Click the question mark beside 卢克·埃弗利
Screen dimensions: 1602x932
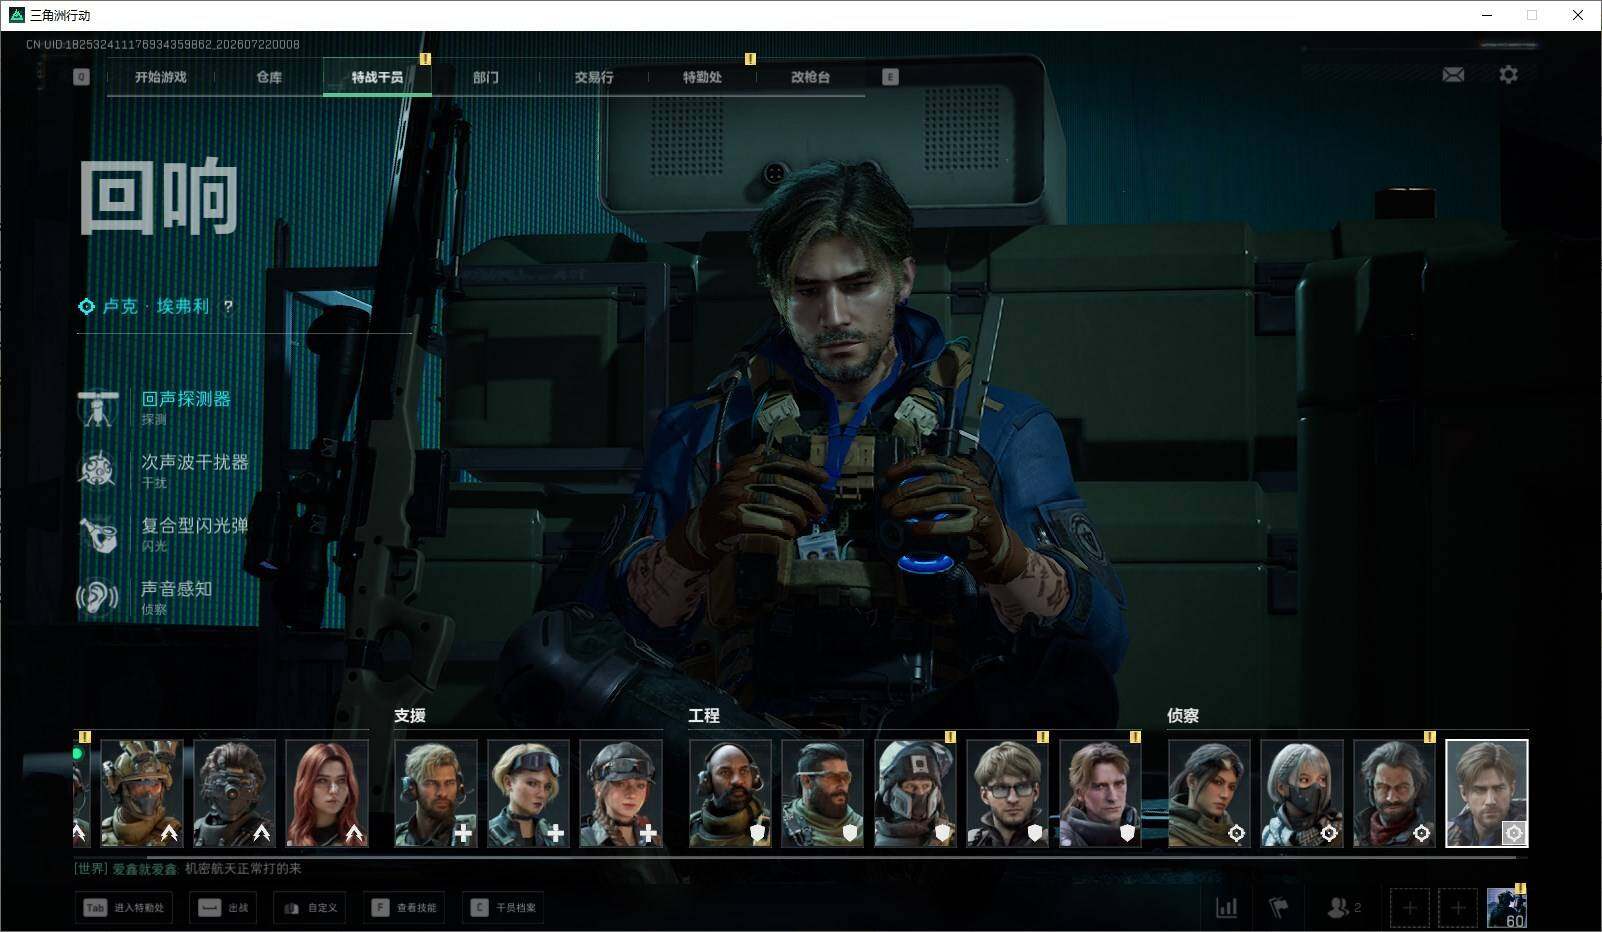point(228,306)
